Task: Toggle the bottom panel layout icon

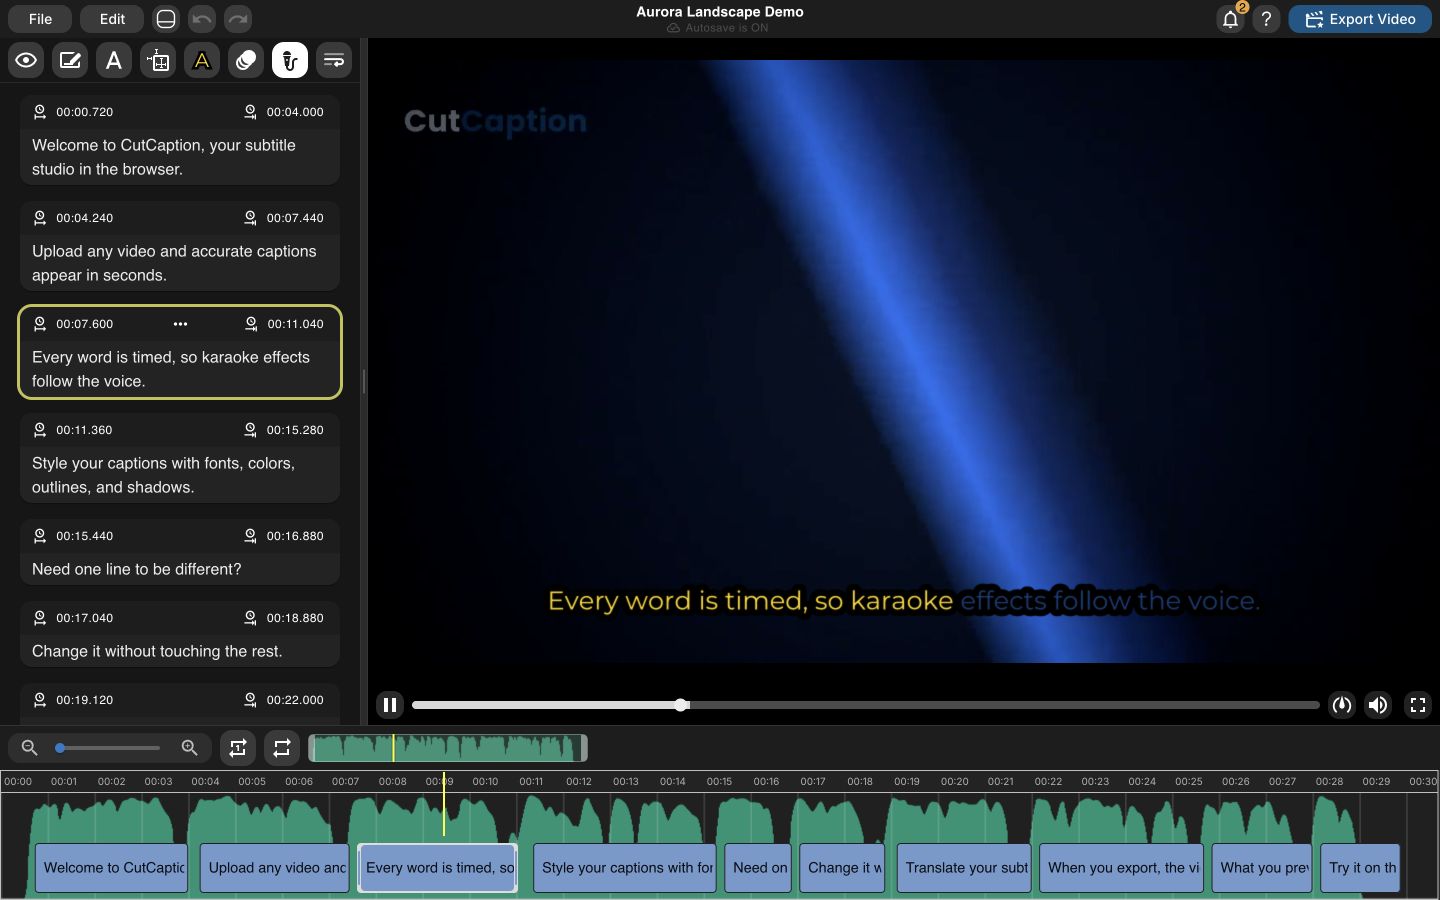Action: click(166, 19)
